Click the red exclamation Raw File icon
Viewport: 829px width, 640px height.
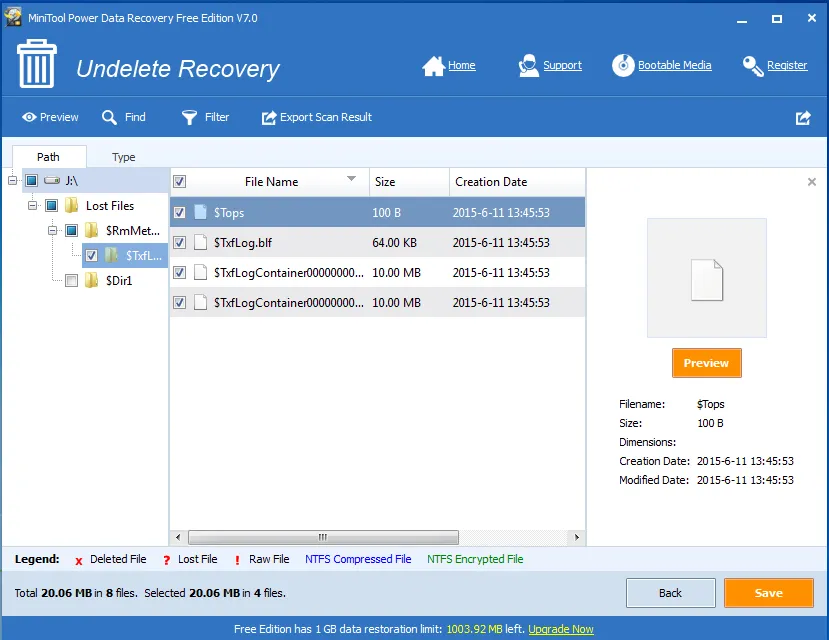237,560
